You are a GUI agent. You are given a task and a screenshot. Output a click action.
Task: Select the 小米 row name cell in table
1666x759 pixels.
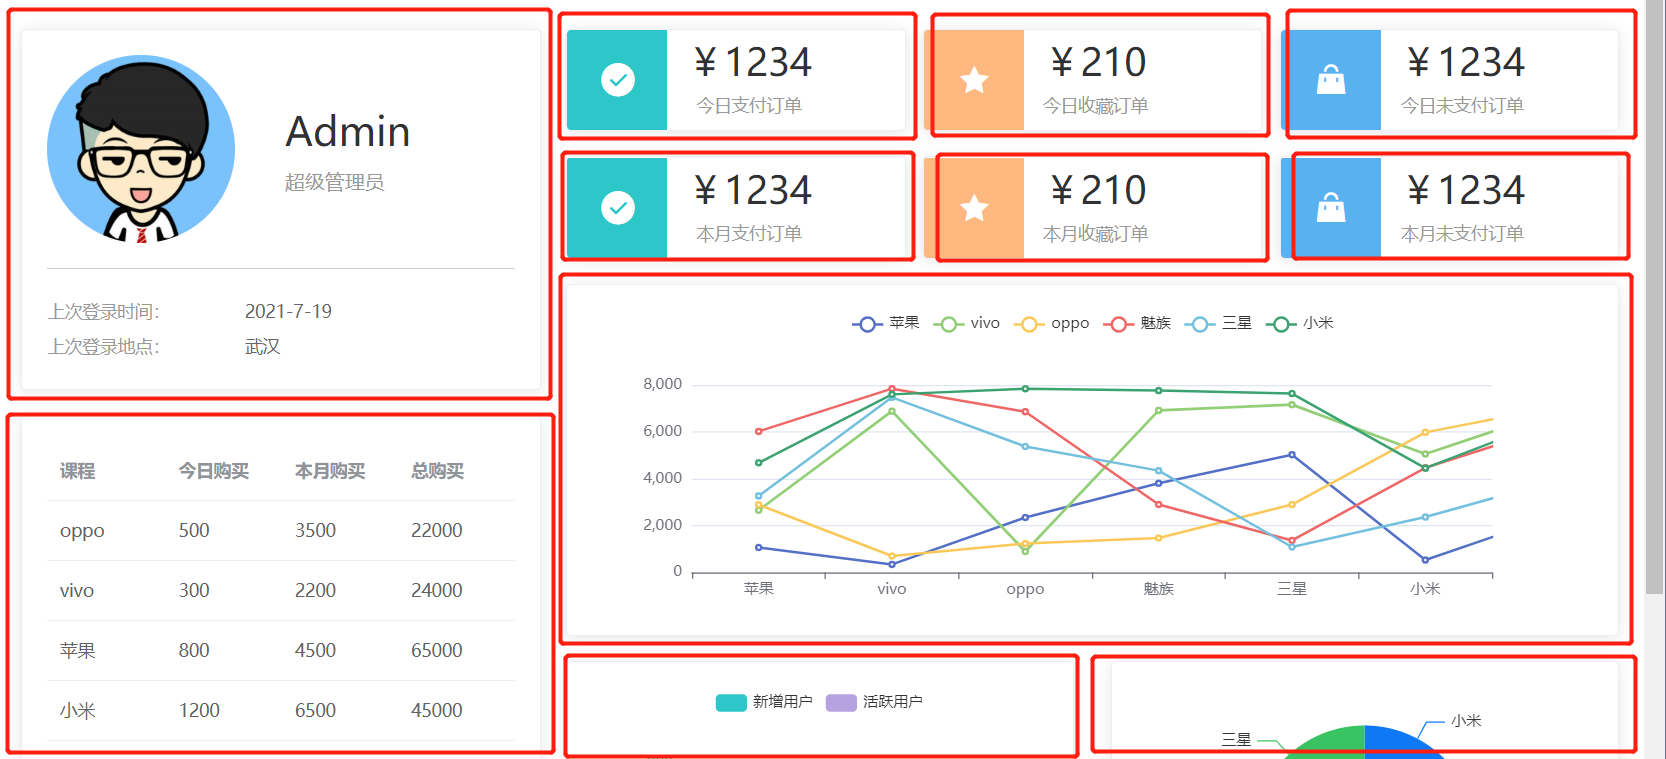click(78, 711)
